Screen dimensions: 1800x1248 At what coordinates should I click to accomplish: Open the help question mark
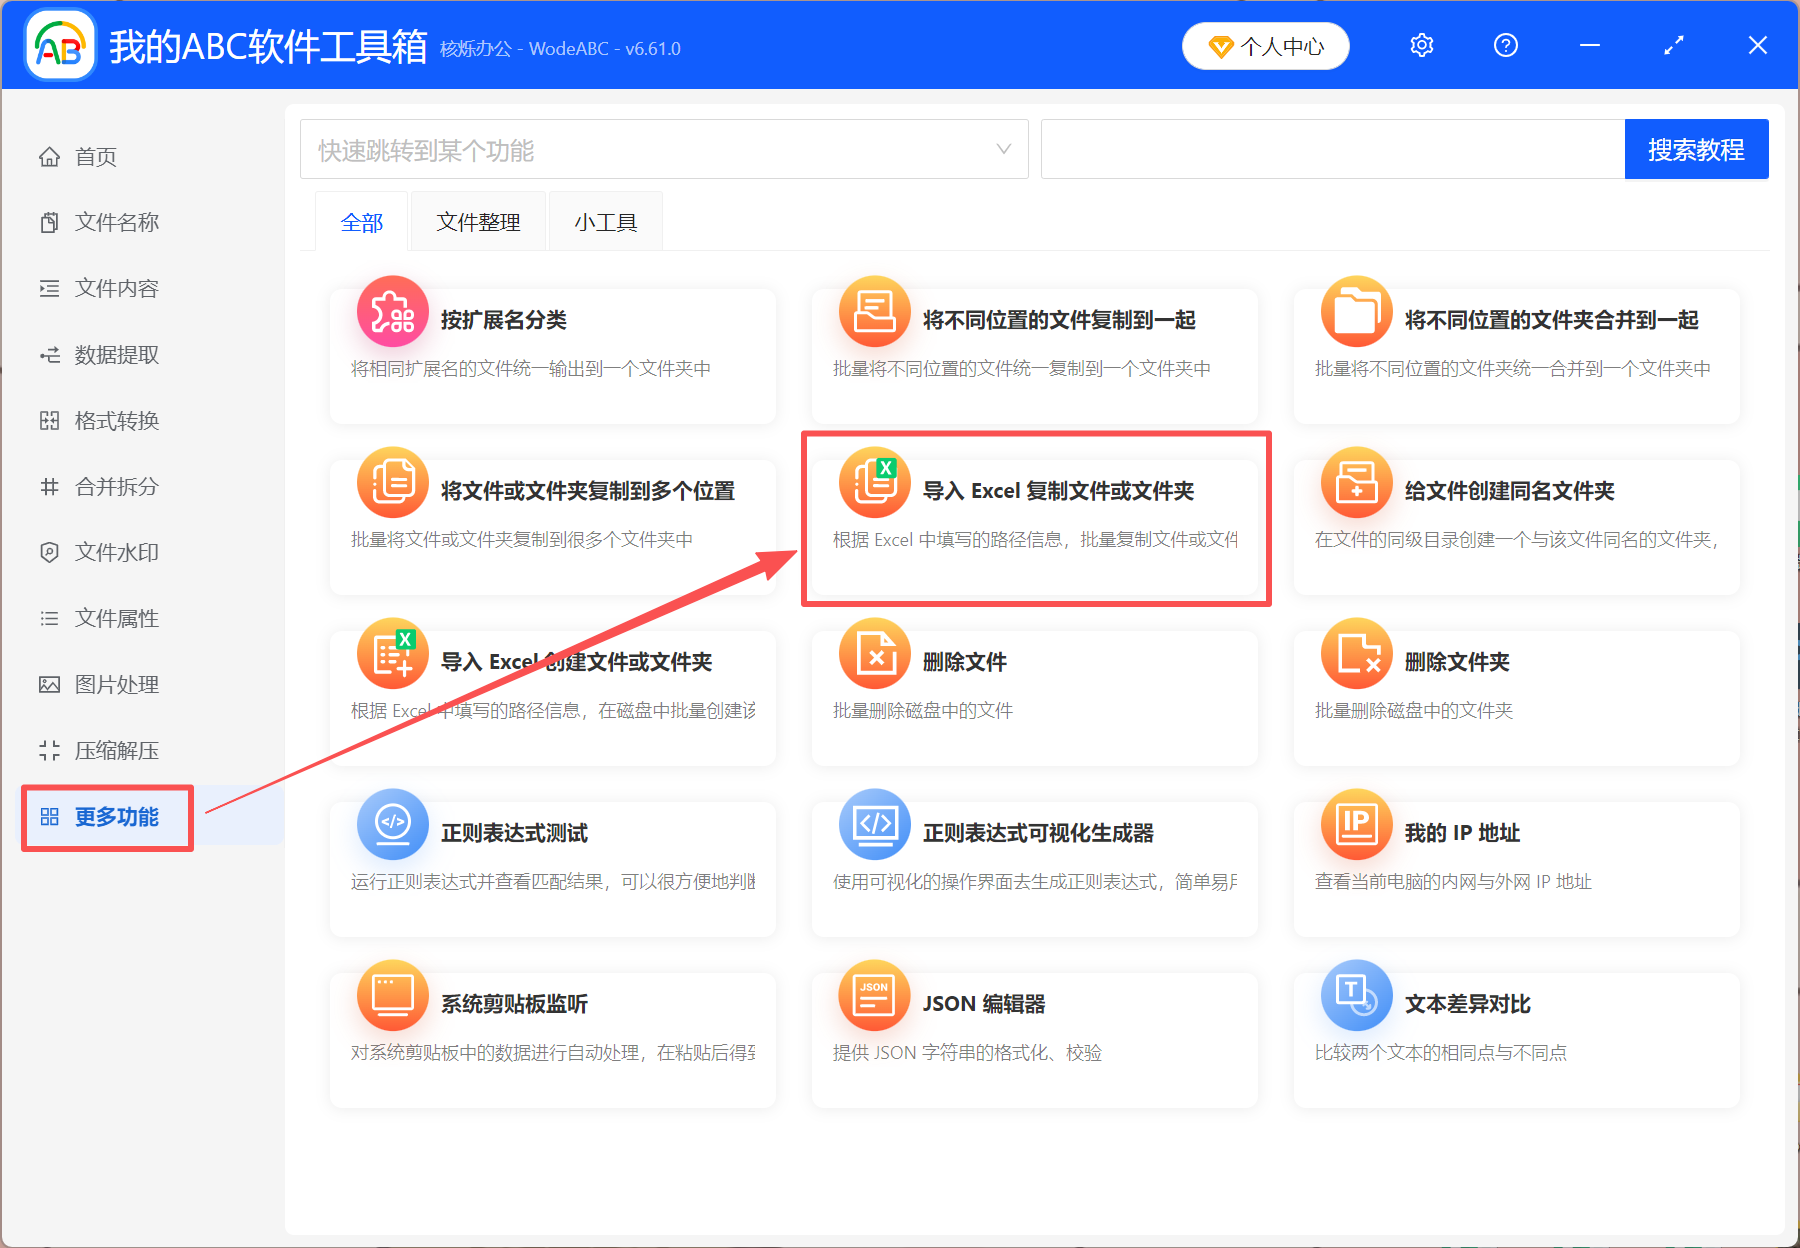pos(1505,45)
